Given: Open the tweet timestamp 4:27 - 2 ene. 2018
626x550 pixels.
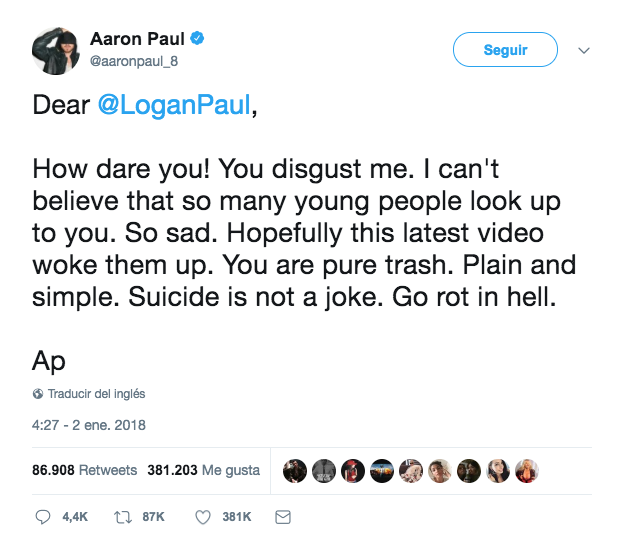Looking at the screenshot, I should click(89, 425).
